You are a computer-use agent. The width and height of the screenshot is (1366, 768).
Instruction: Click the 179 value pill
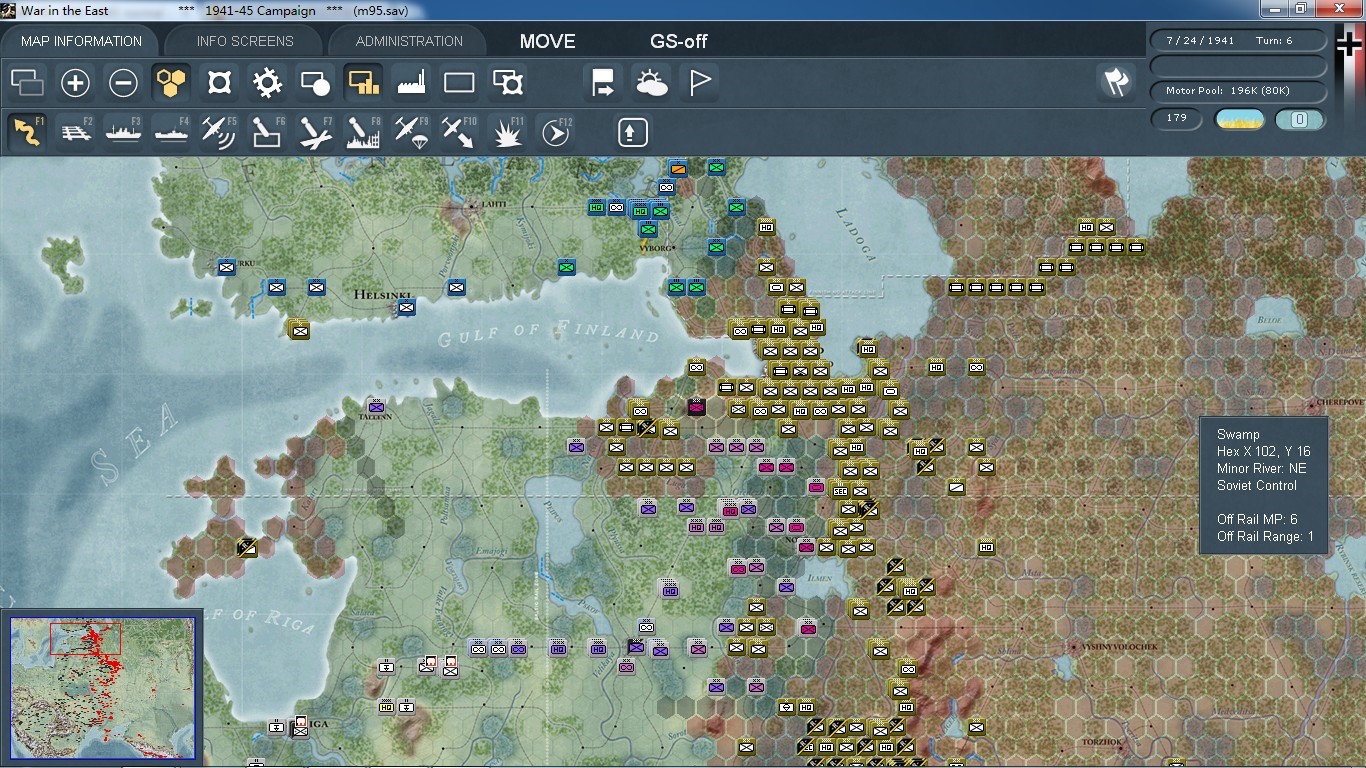[1177, 118]
